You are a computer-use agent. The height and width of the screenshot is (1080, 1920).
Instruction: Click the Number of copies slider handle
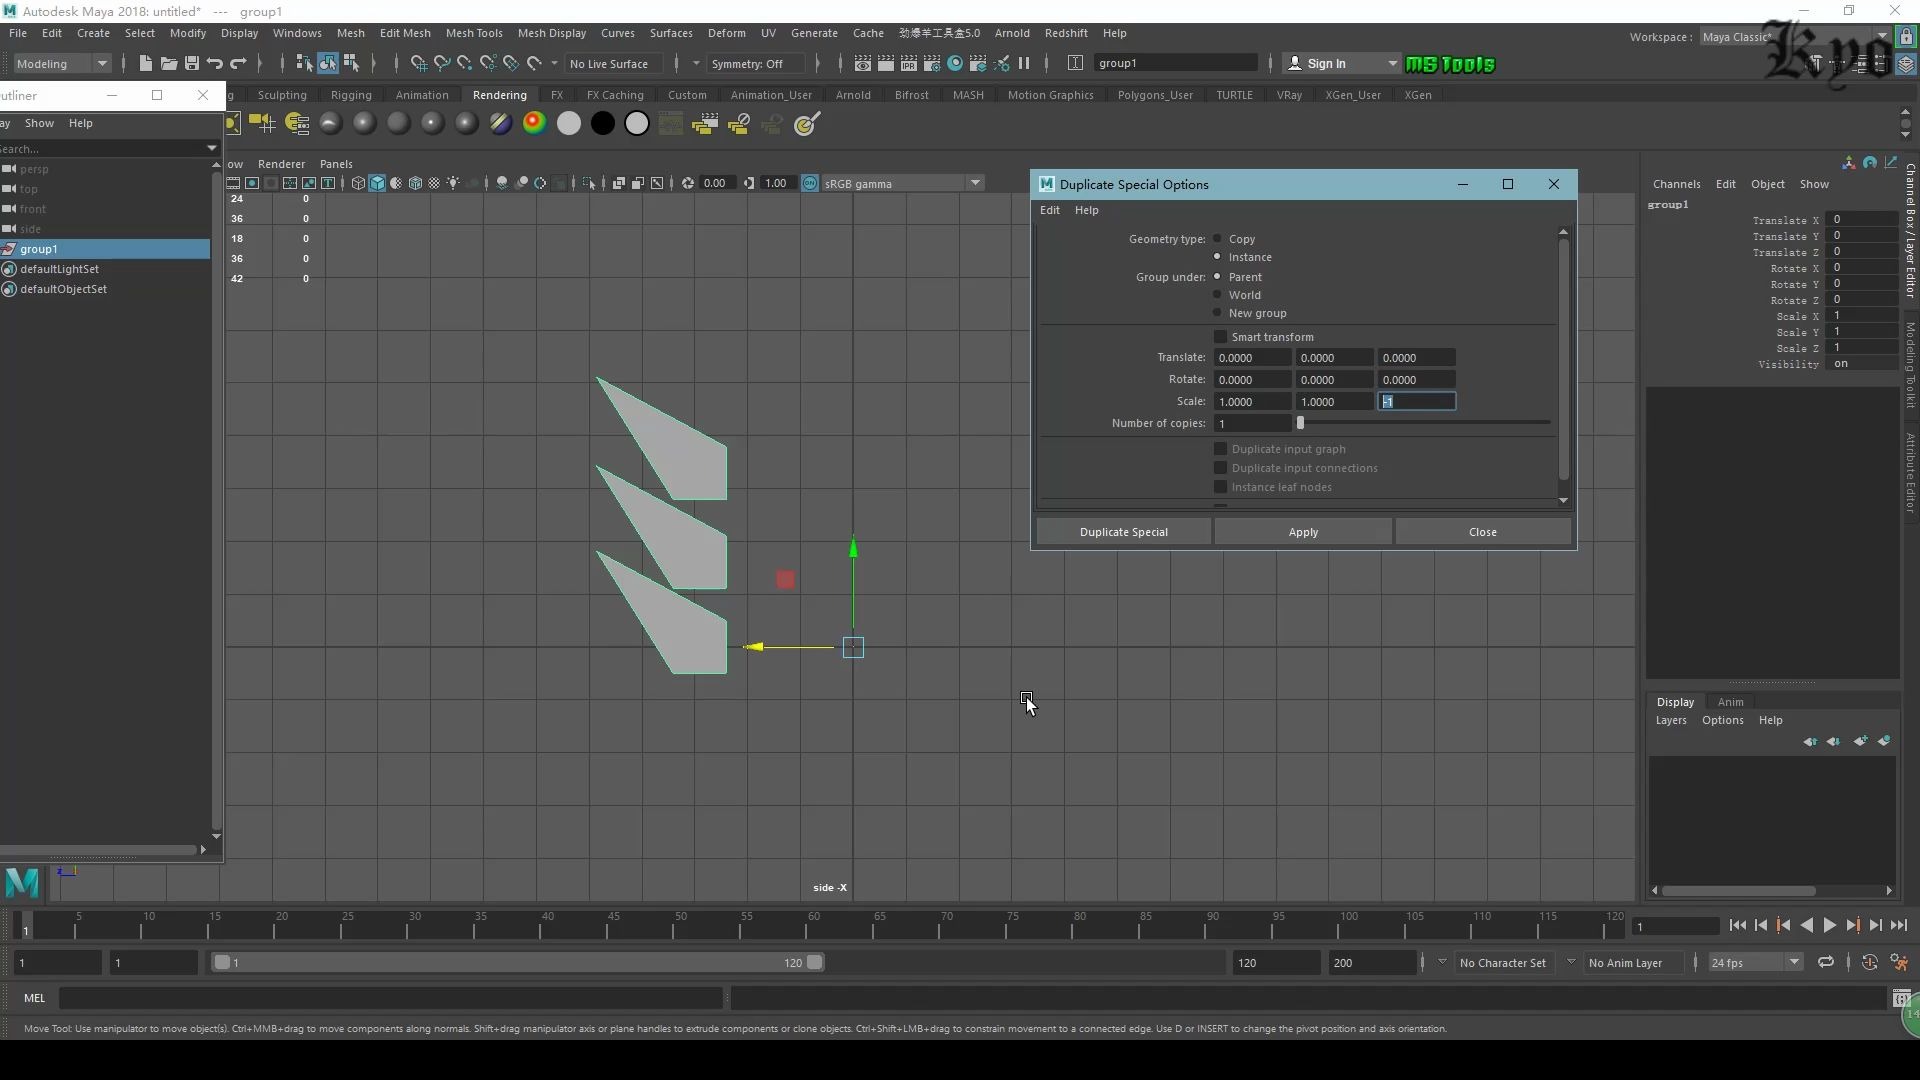click(x=1300, y=423)
